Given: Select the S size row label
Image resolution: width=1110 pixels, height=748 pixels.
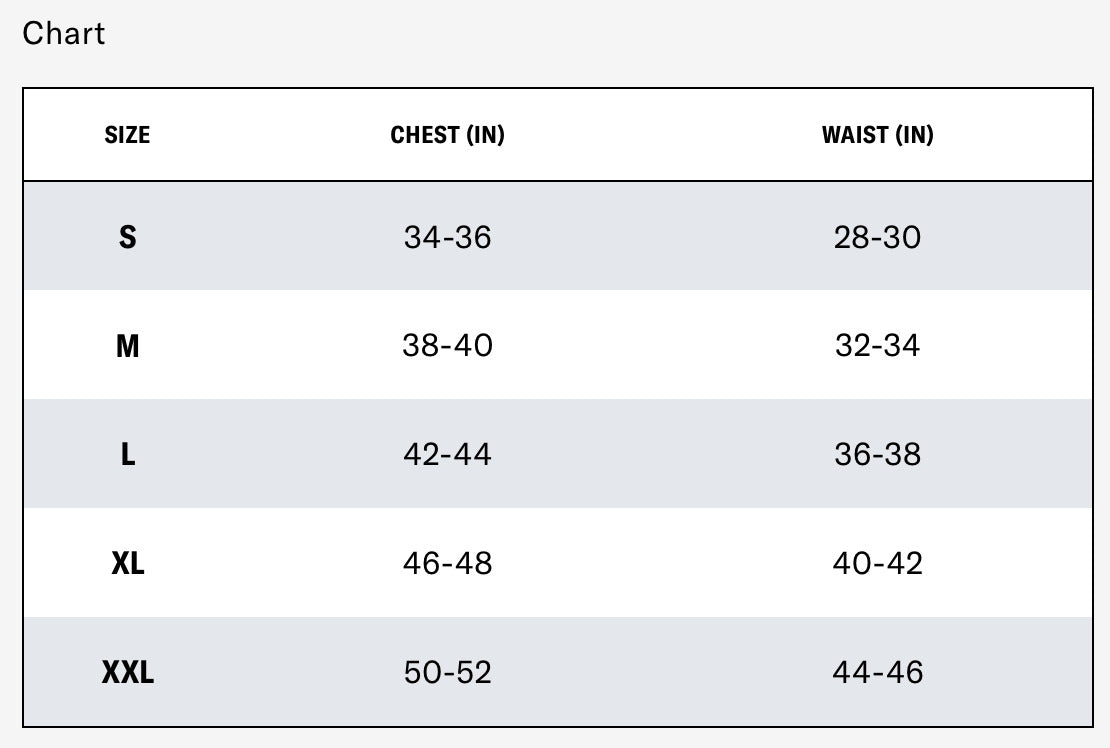Looking at the screenshot, I should pos(127,237).
